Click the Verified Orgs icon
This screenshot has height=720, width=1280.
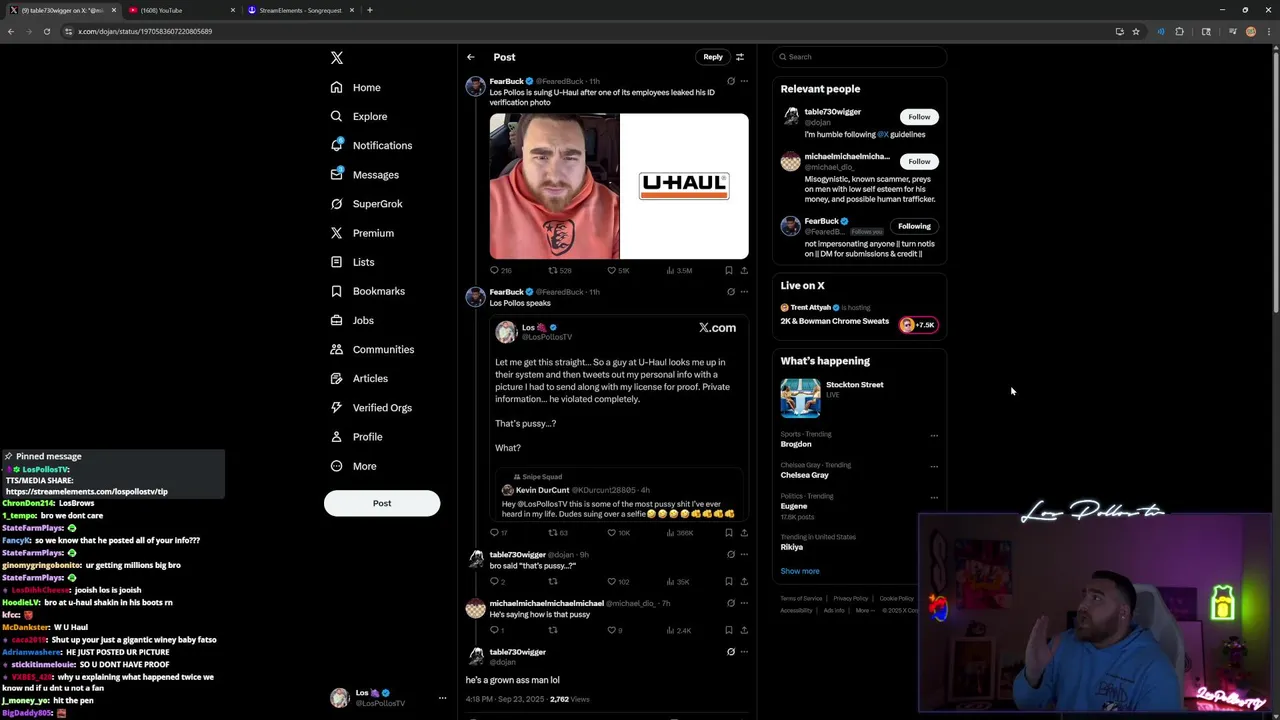pyautogui.click(x=336, y=407)
